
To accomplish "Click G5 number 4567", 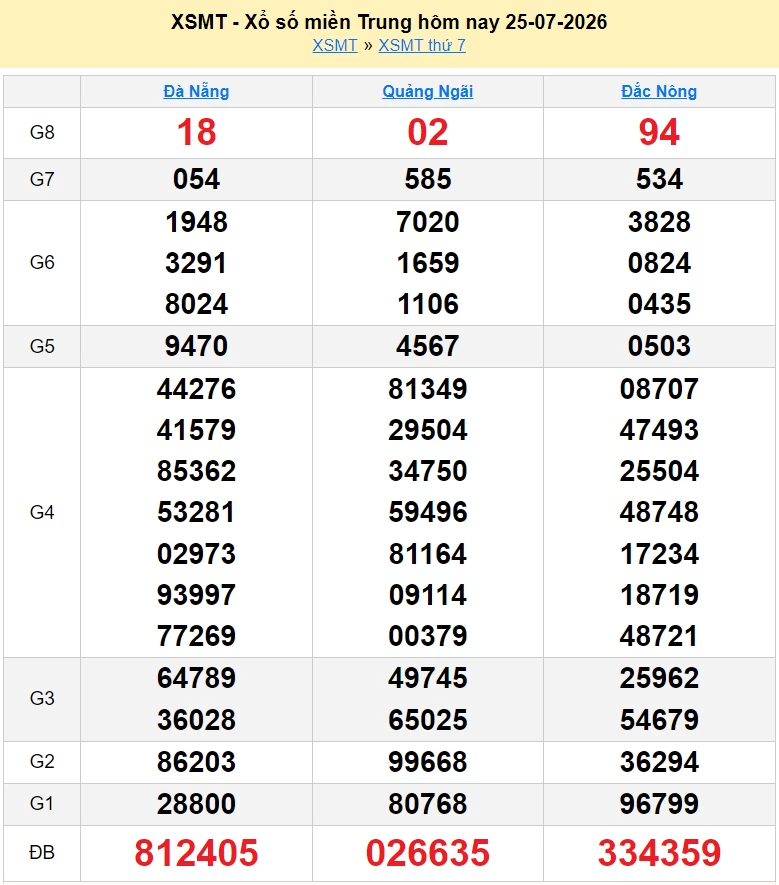I will pos(428,346).
